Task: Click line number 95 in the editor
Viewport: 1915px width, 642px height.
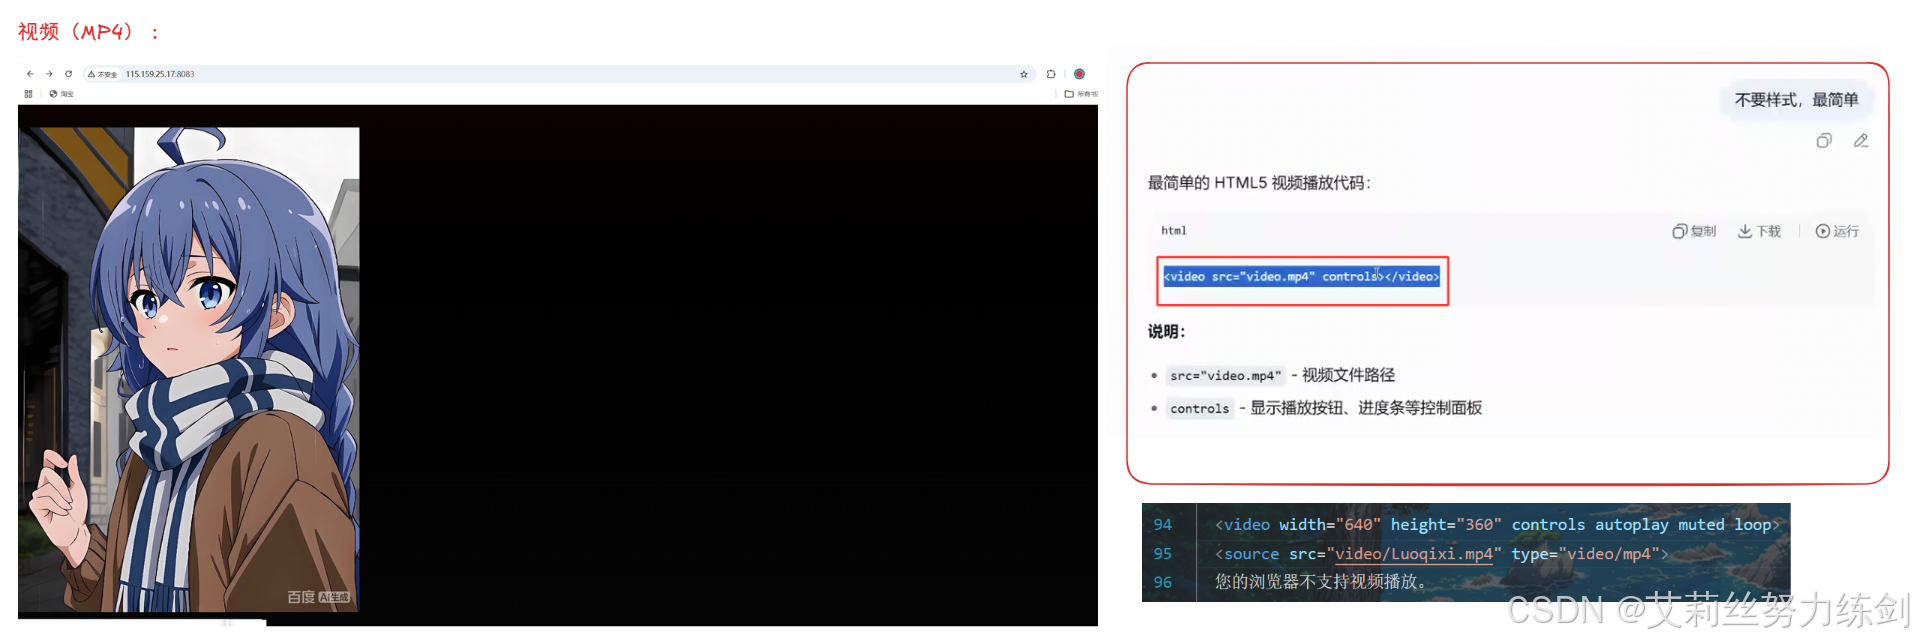Action: pos(1162,554)
